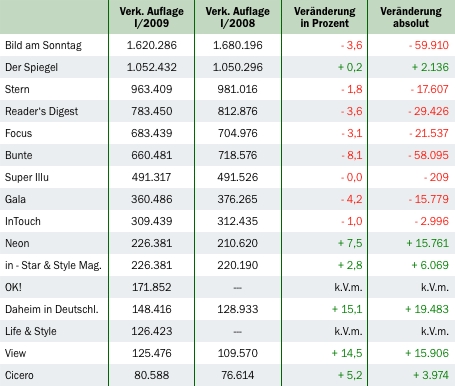Click 'in - Star & Style Mag.' label
The image size is (455, 386).
[x=53, y=265]
